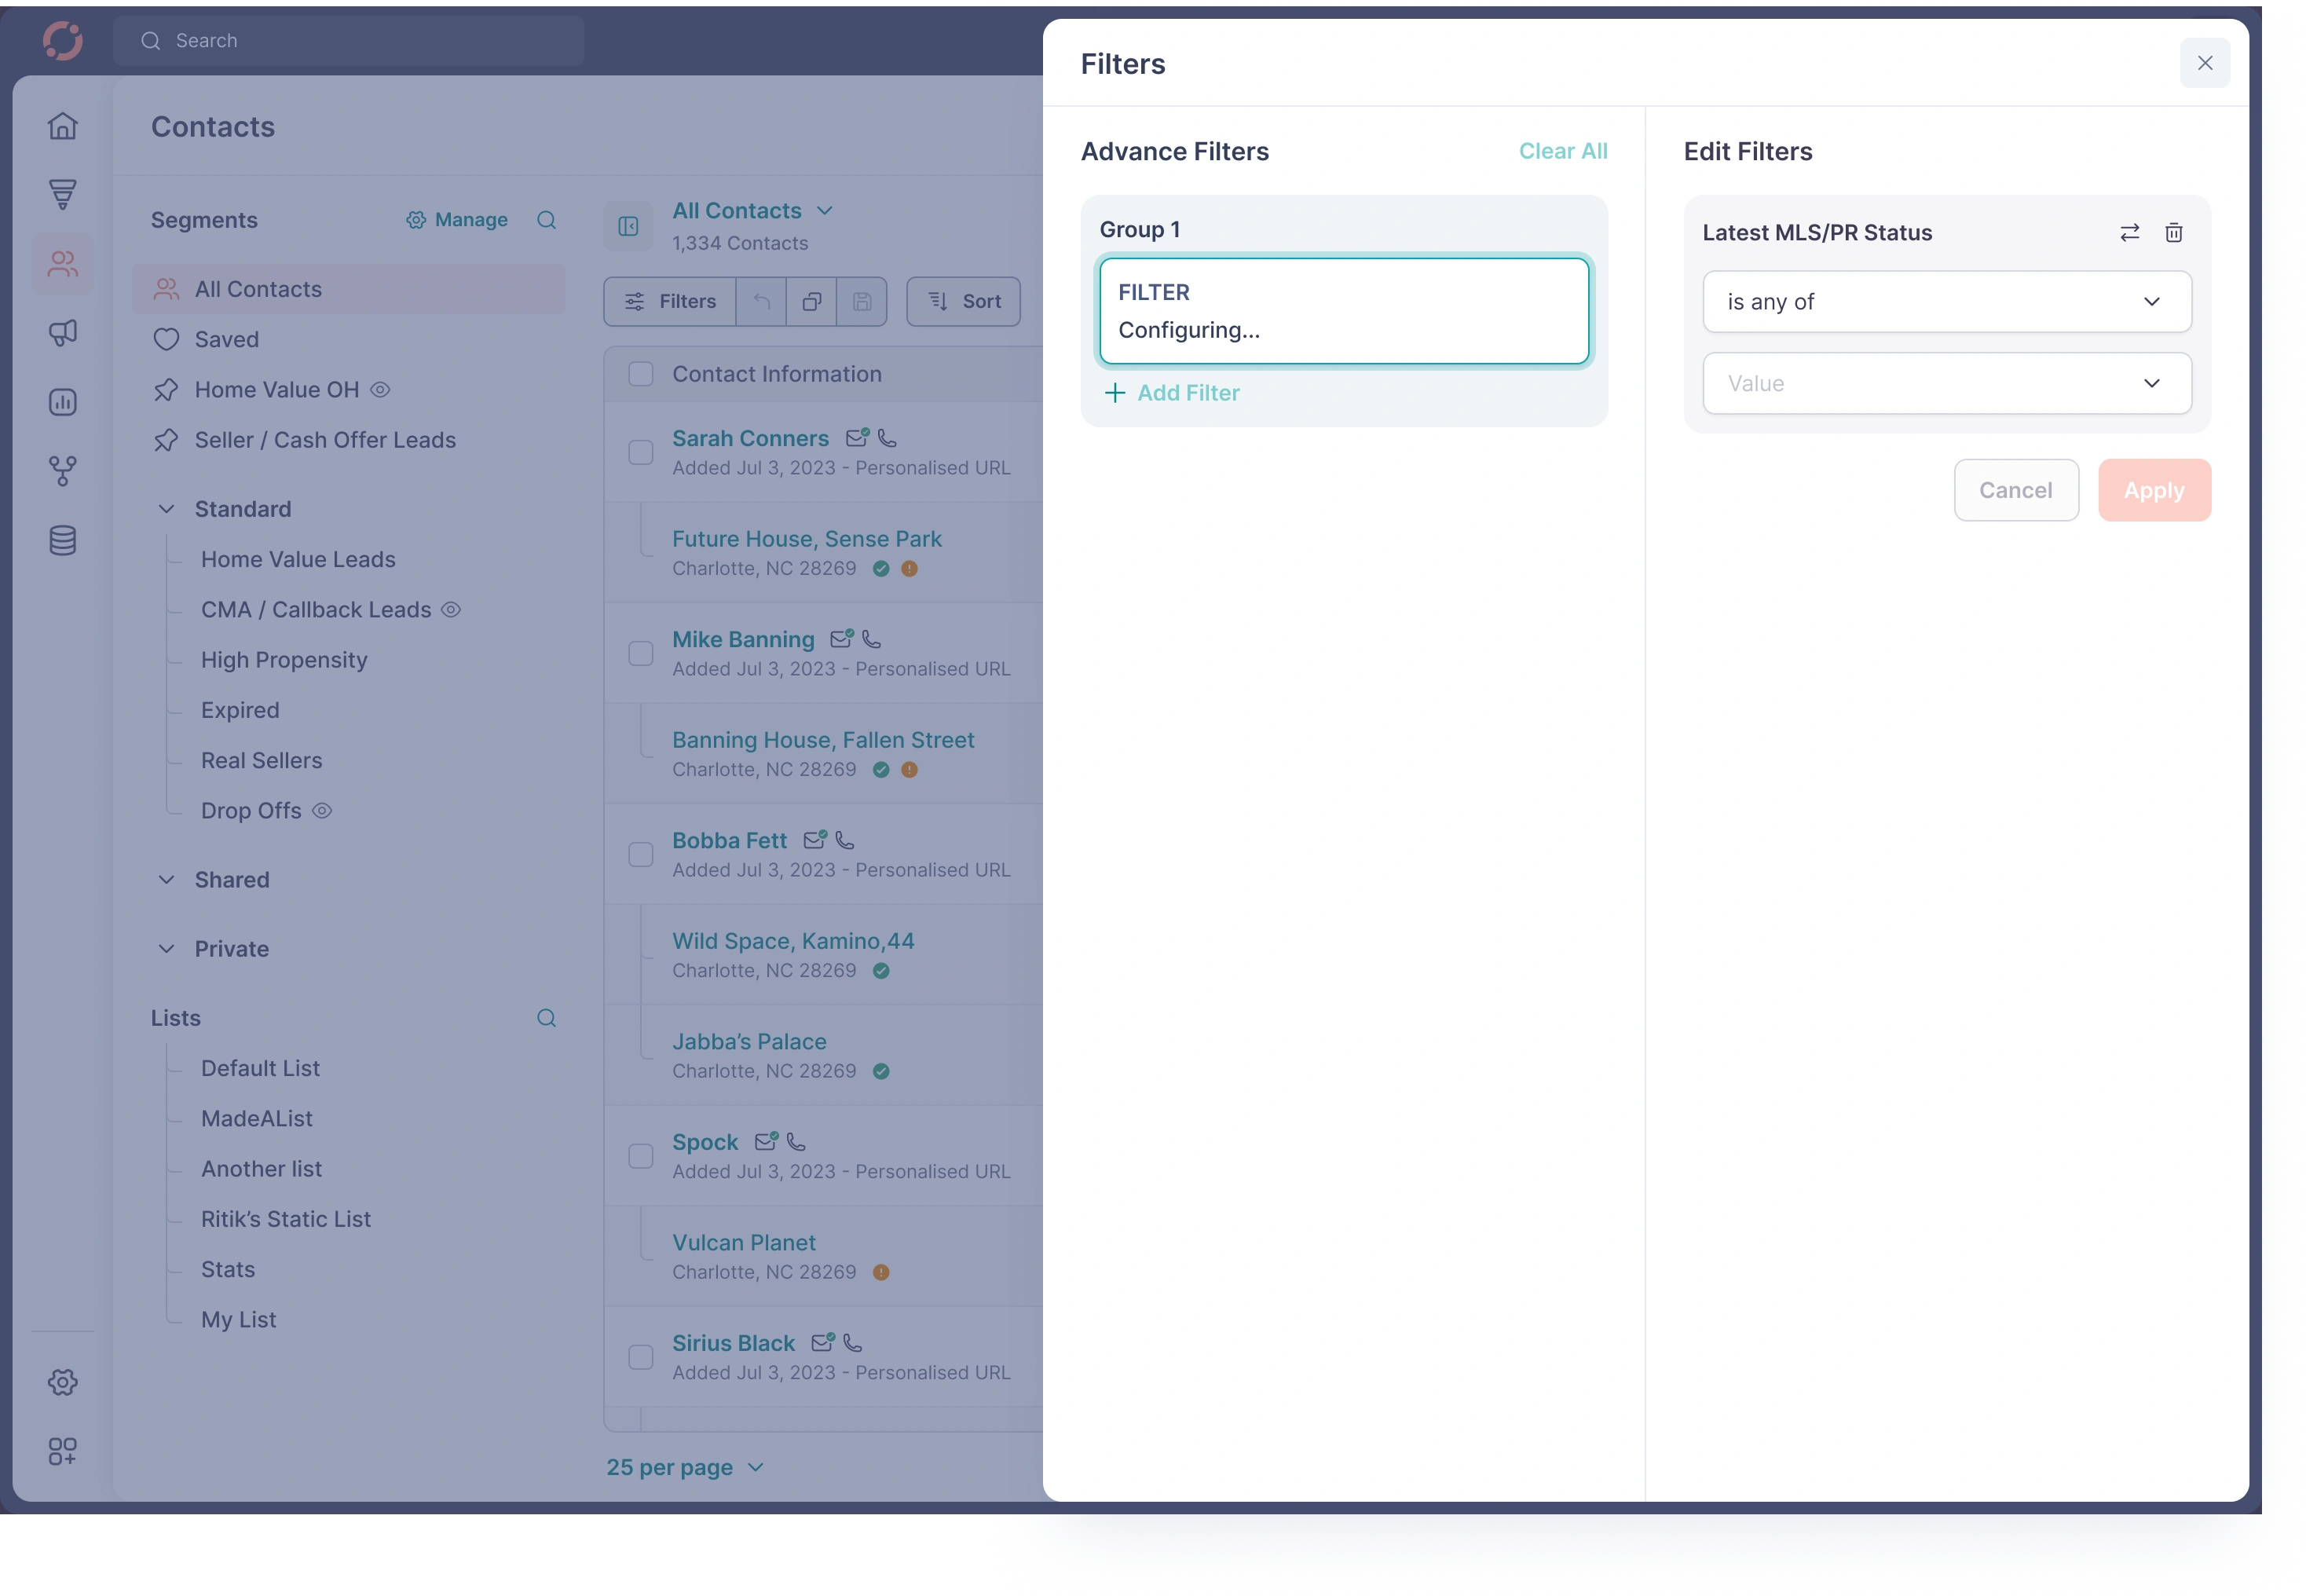Open the settings gear in sidebar
2306x1596 pixels.
(x=63, y=1382)
